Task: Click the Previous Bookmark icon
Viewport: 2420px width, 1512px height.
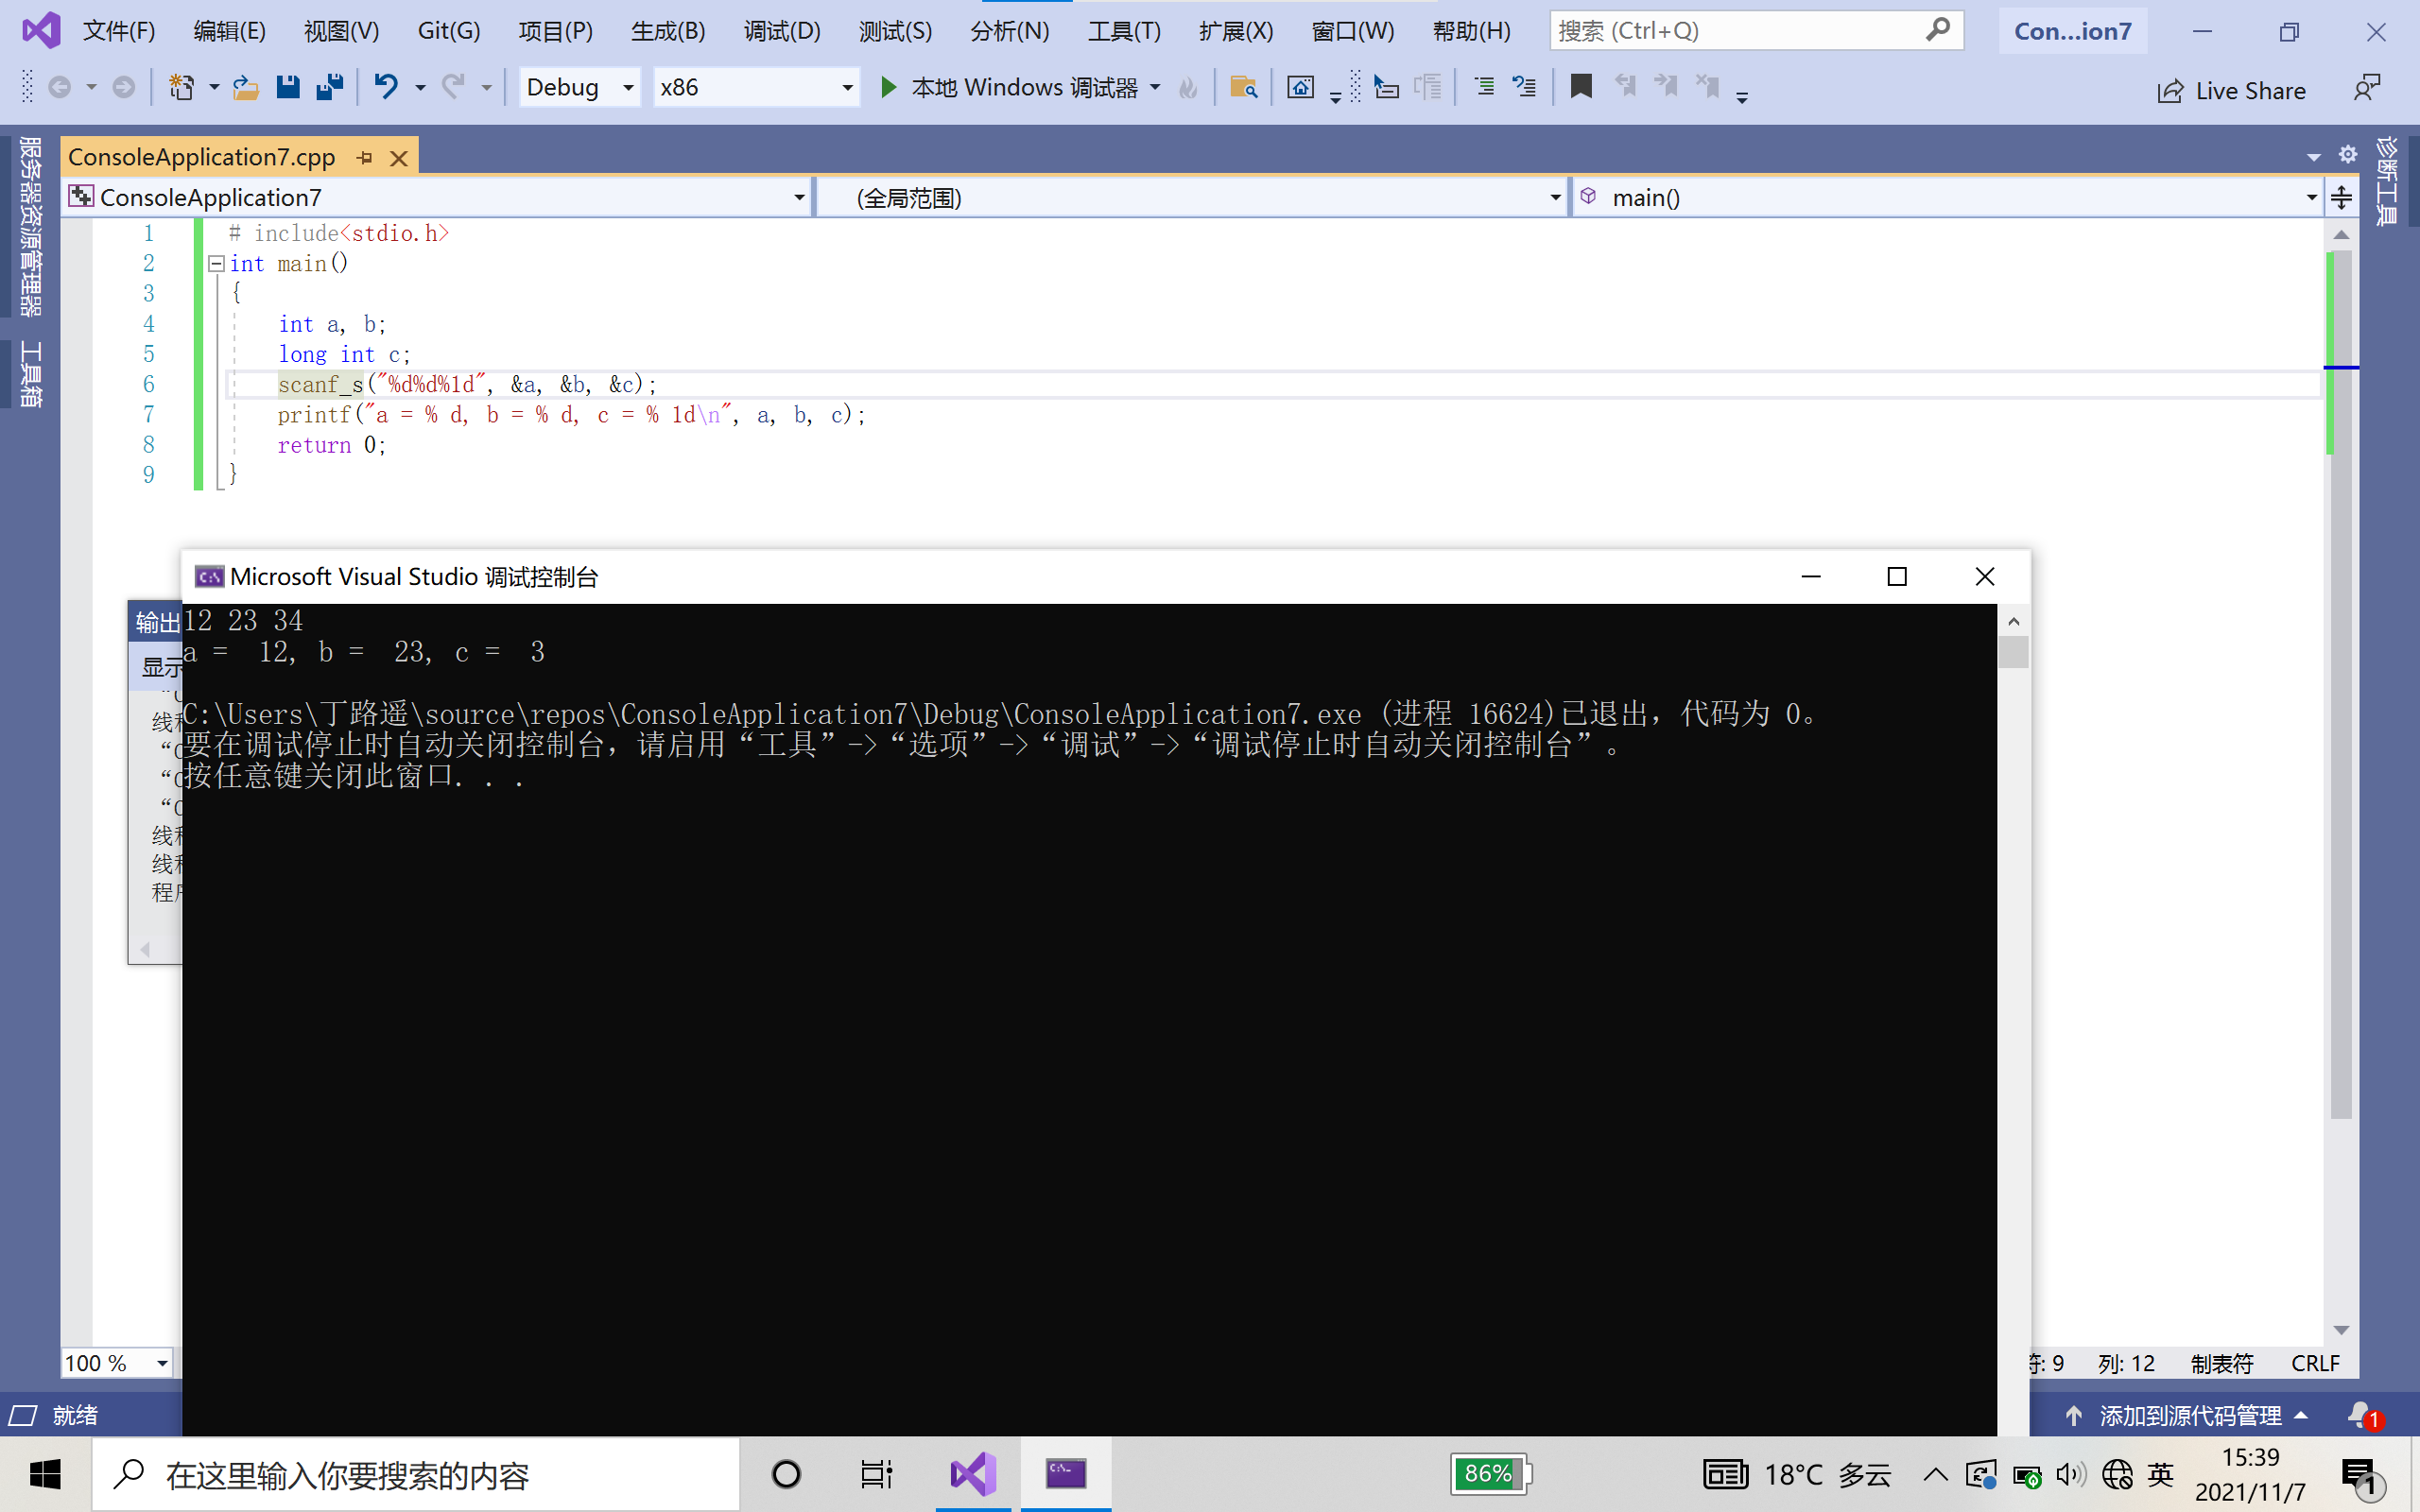Action: [x=1625, y=88]
